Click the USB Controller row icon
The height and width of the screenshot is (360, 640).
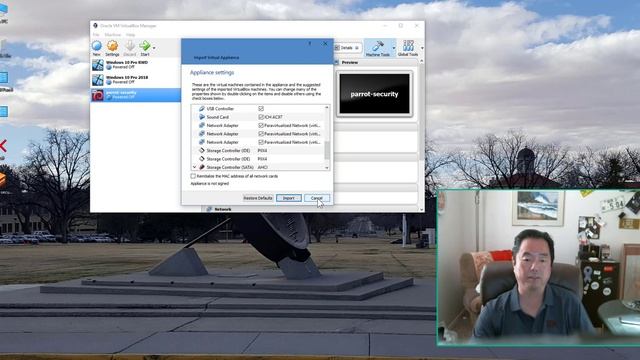(x=202, y=109)
